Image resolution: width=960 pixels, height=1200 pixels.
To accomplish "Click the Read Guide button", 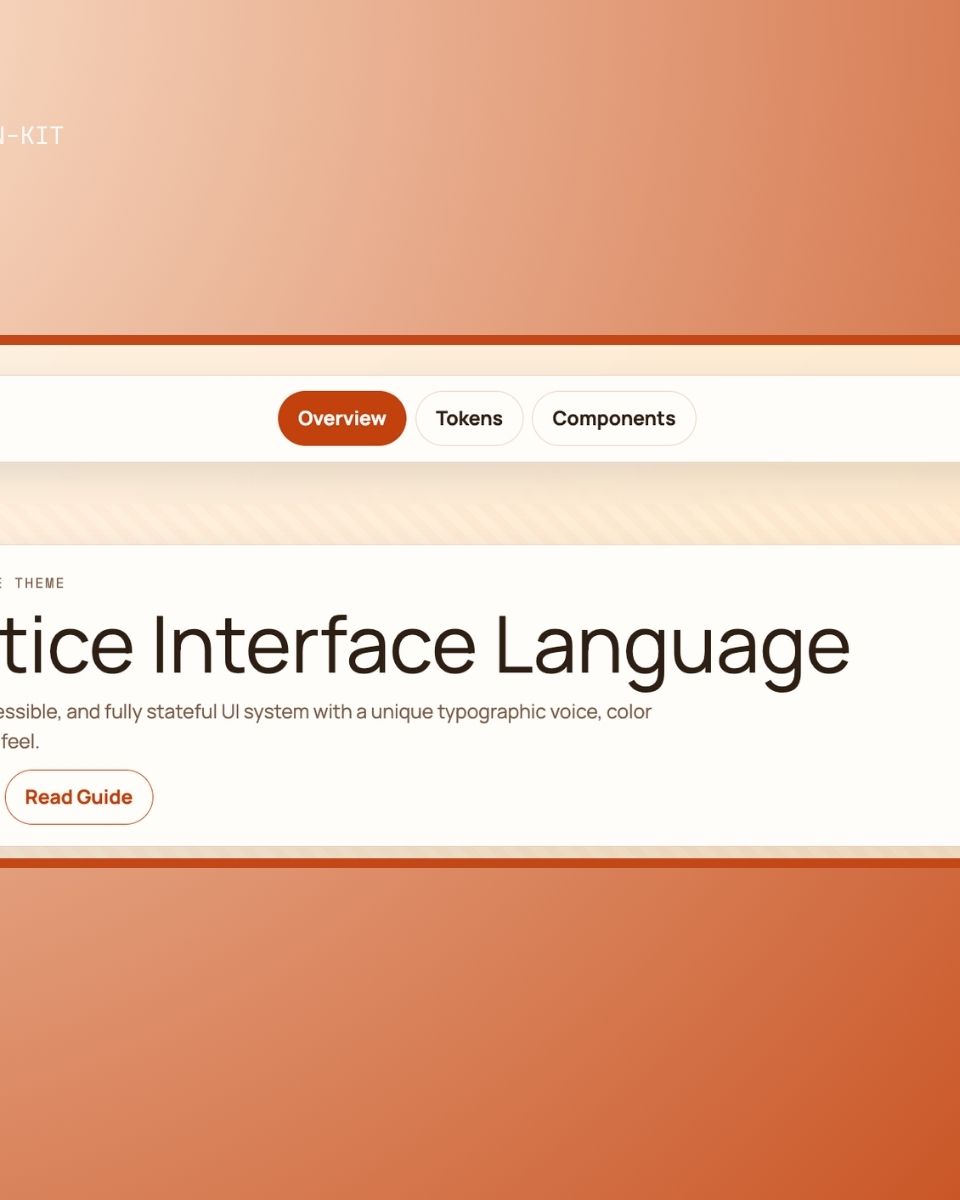I will (x=79, y=797).
